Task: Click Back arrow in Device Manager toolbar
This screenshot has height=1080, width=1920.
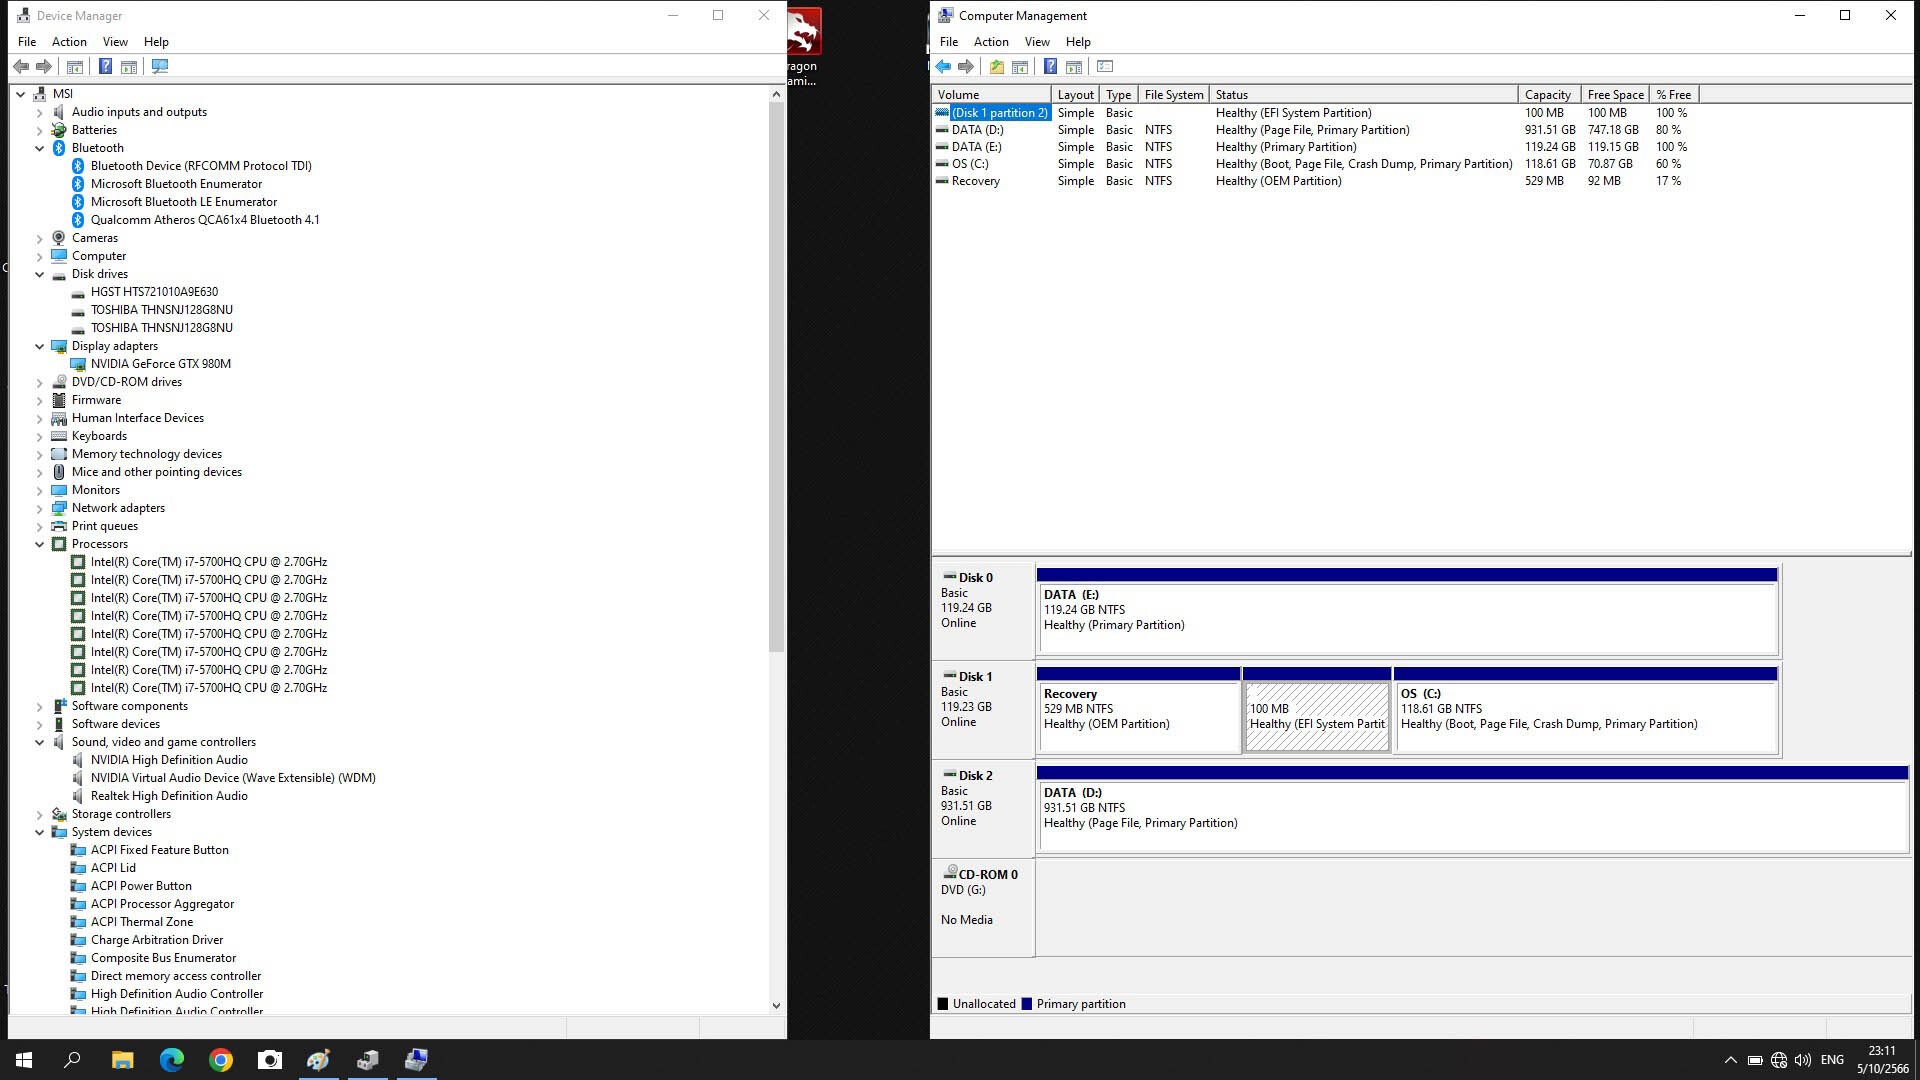Action: coord(21,66)
